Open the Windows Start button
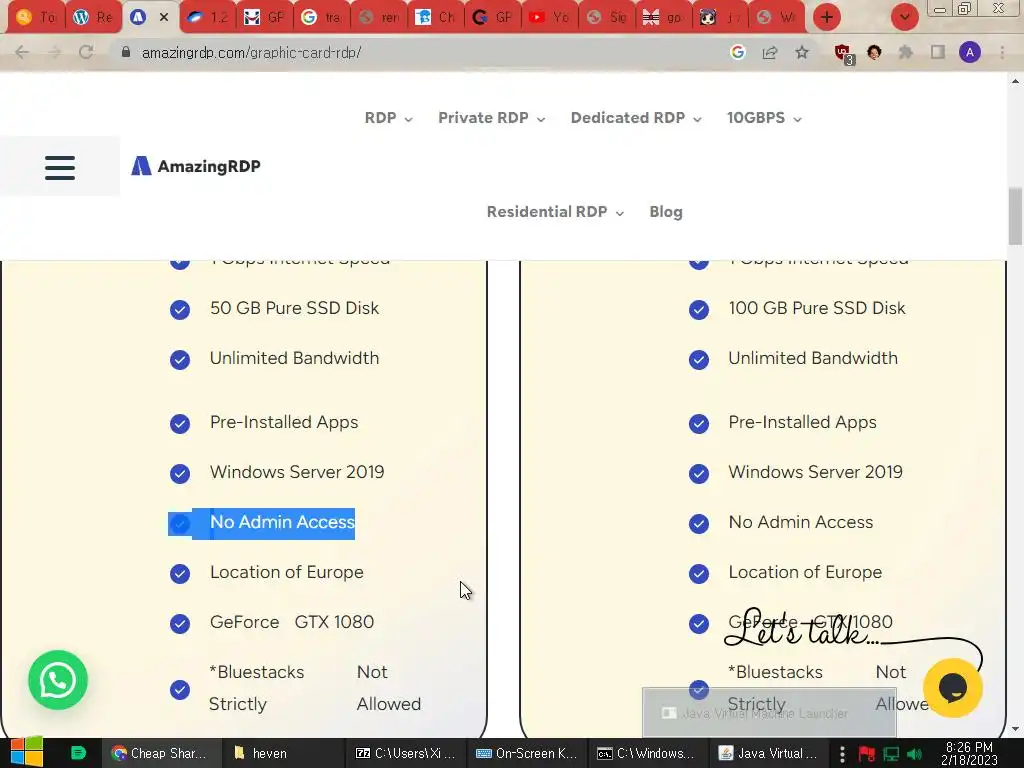 click(26, 753)
